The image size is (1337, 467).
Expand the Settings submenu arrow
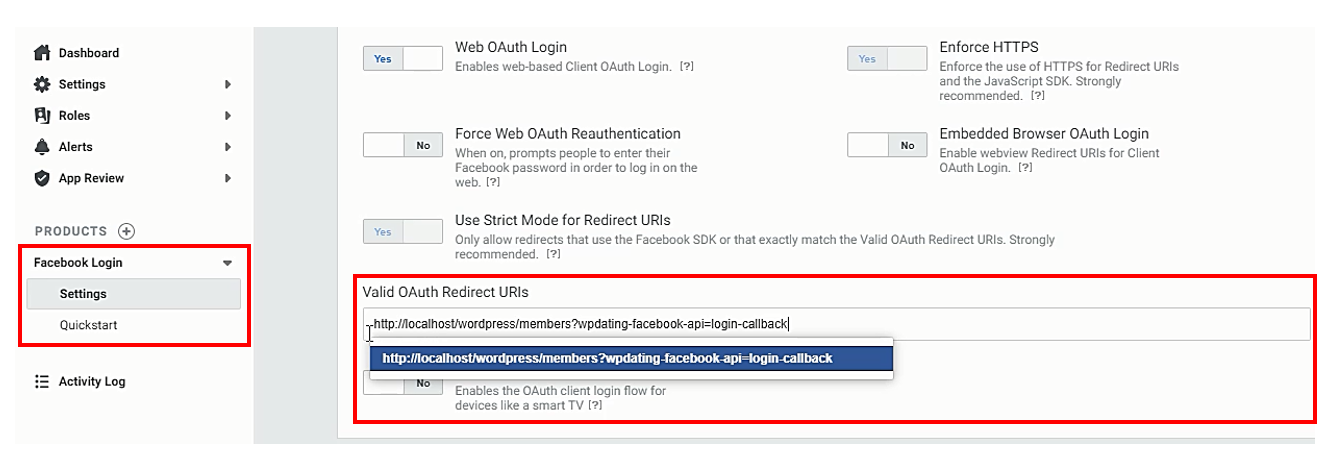coord(228,85)
